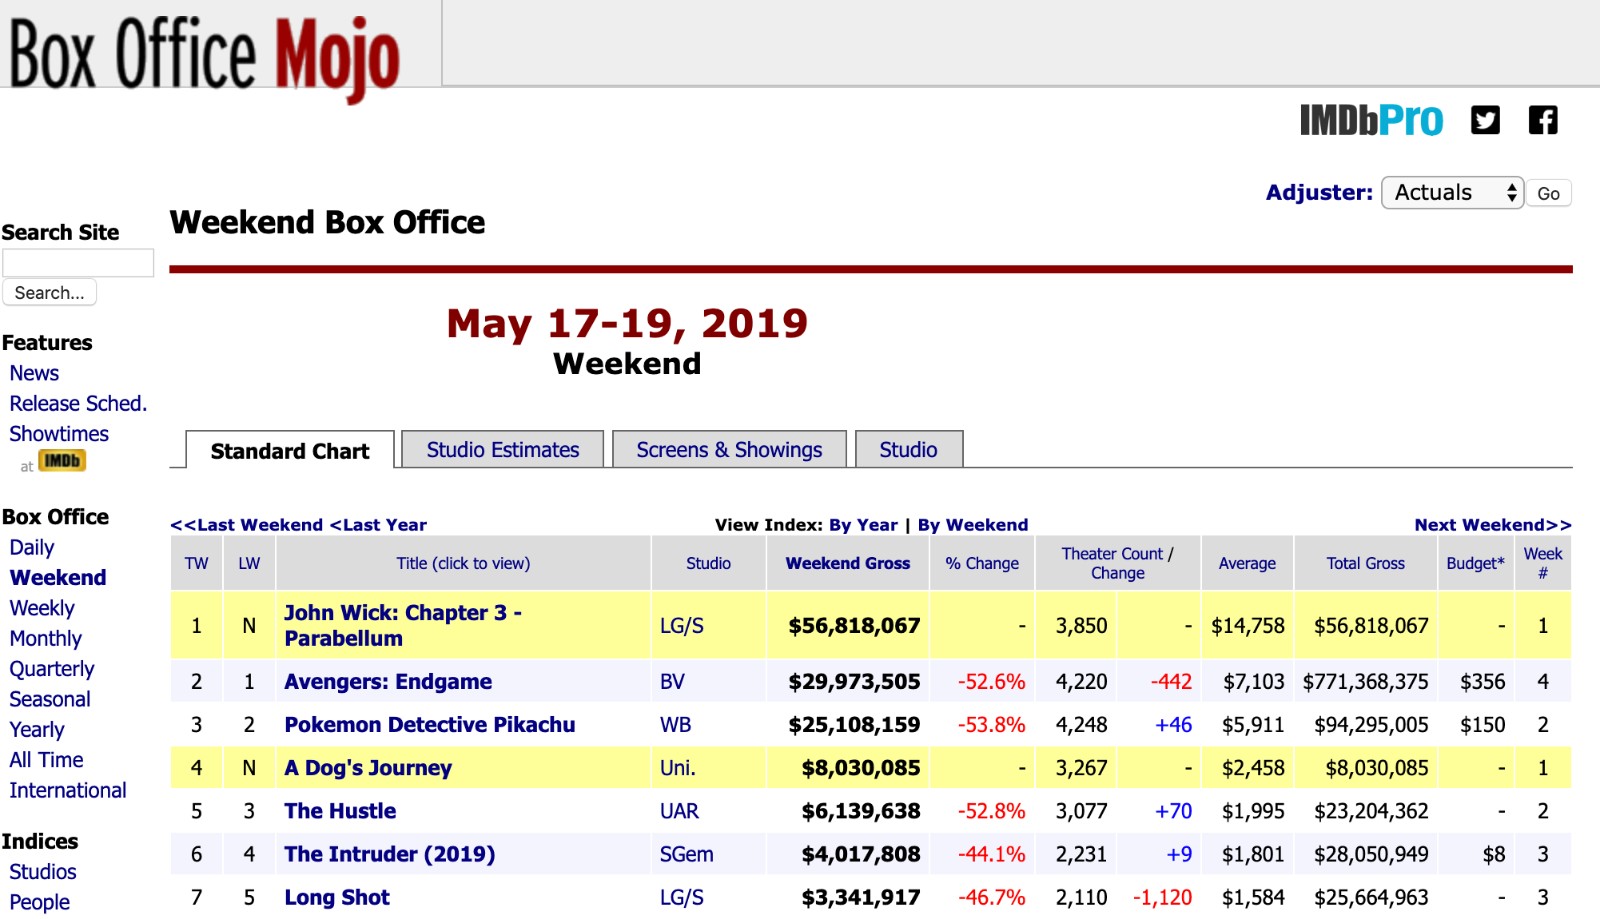Open the Twitter icon link
The width and height of the screenshot is (1600, 919).
click(1485, 121)
